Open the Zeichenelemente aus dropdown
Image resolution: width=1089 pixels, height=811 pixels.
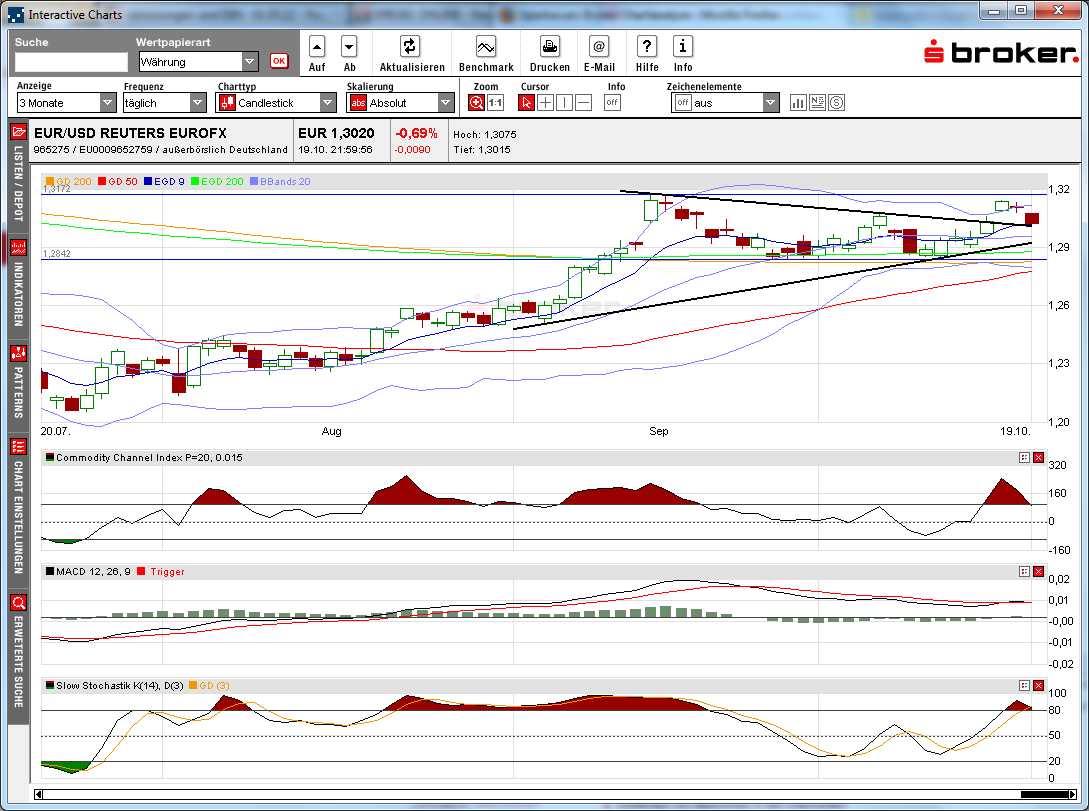click(725, 103)
